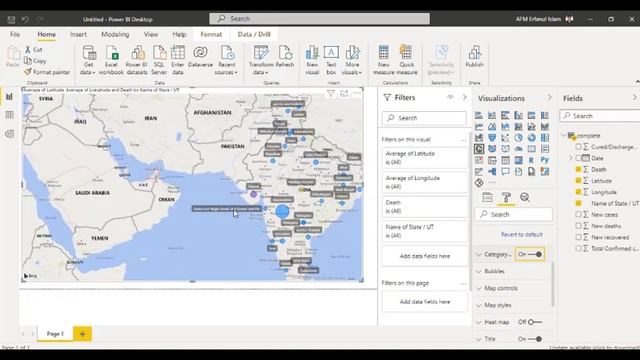The height and width of the screenshot is (360, 640).
Task: Collapse the Visualizations pane
Action: tap(549, 98)
